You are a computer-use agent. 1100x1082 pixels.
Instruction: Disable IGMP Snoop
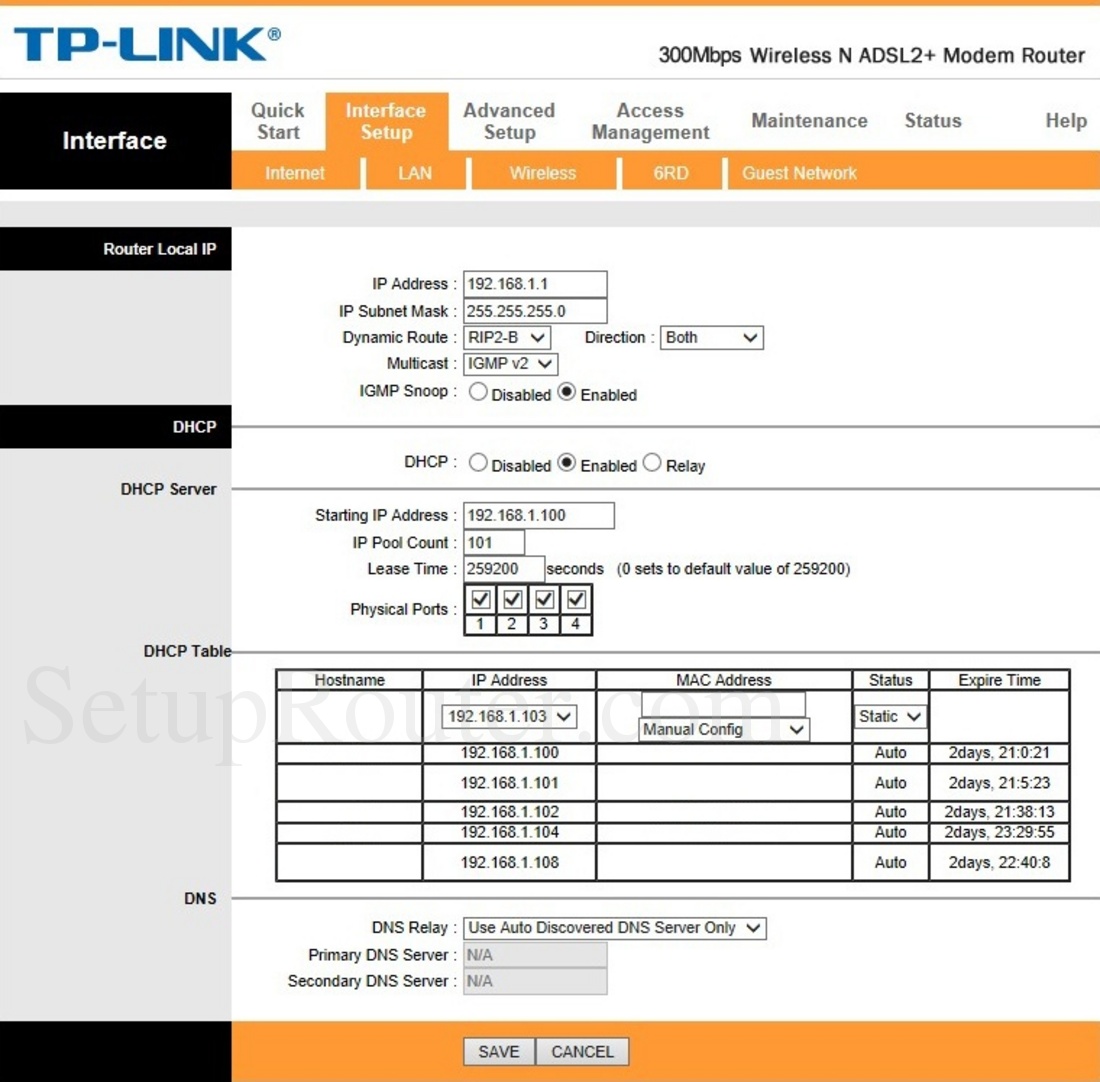(478, 392)
